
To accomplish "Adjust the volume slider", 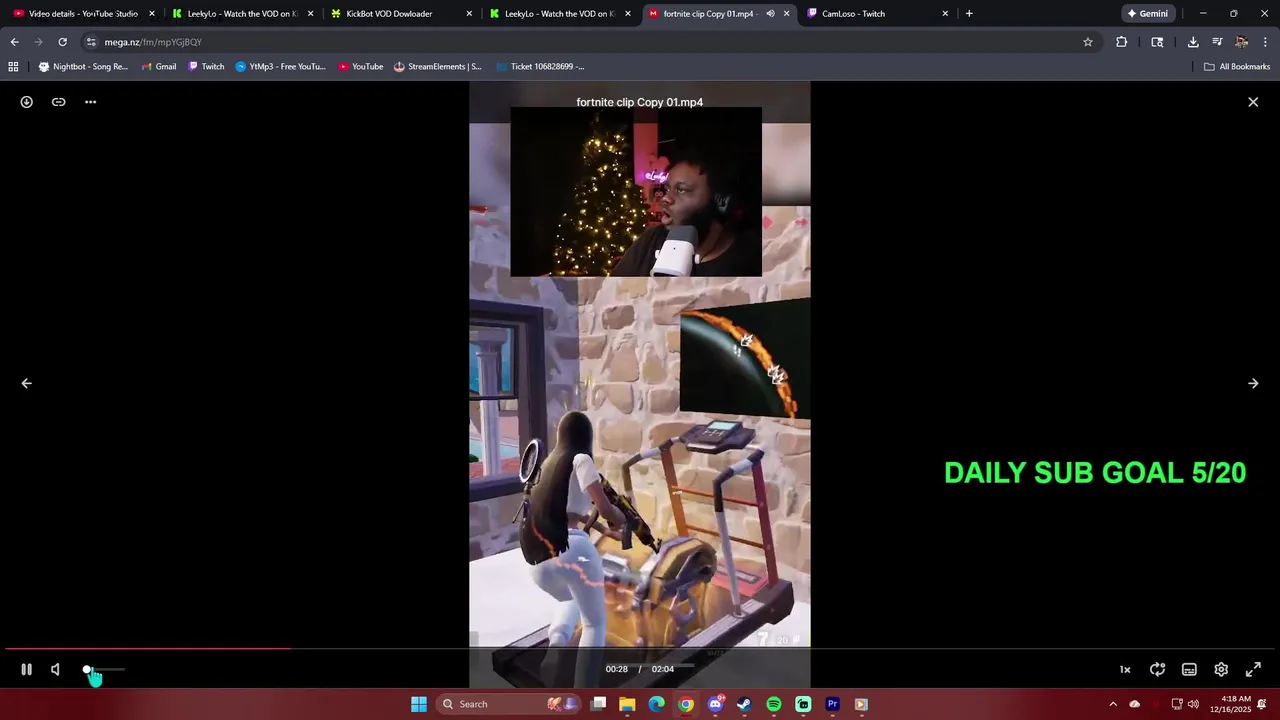I will 105,670.
